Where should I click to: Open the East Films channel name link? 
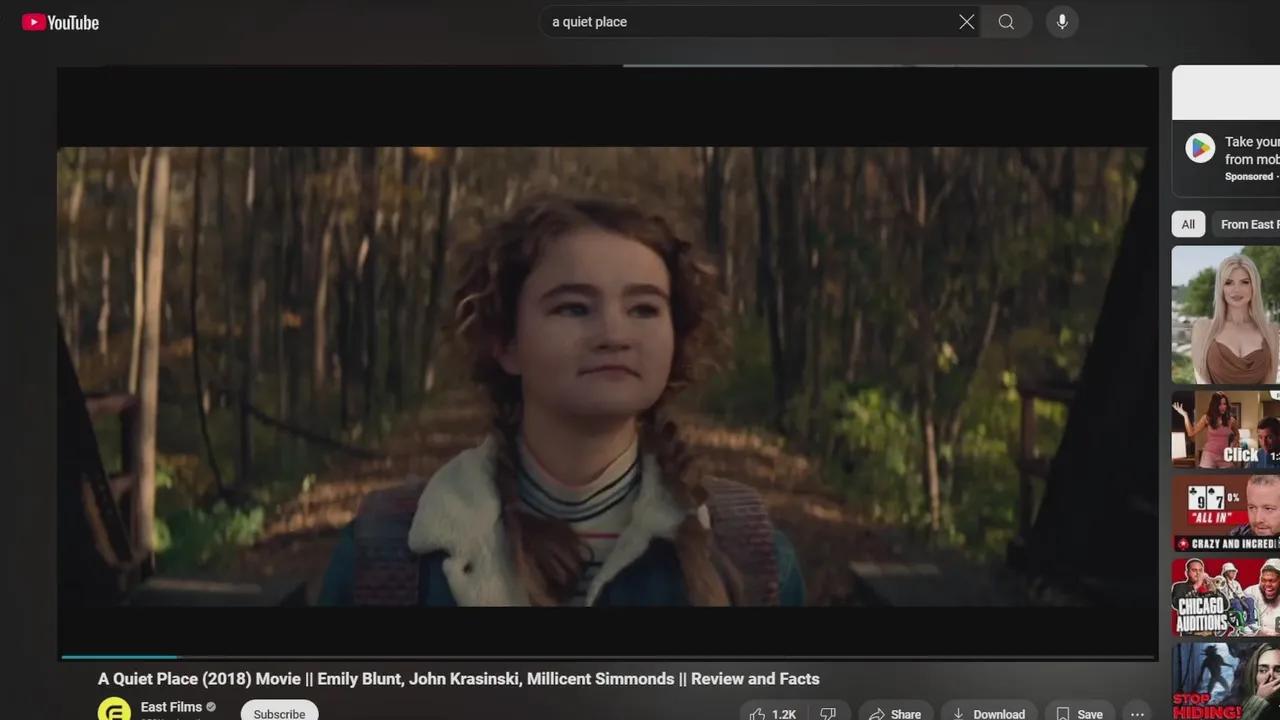point(171,707)
